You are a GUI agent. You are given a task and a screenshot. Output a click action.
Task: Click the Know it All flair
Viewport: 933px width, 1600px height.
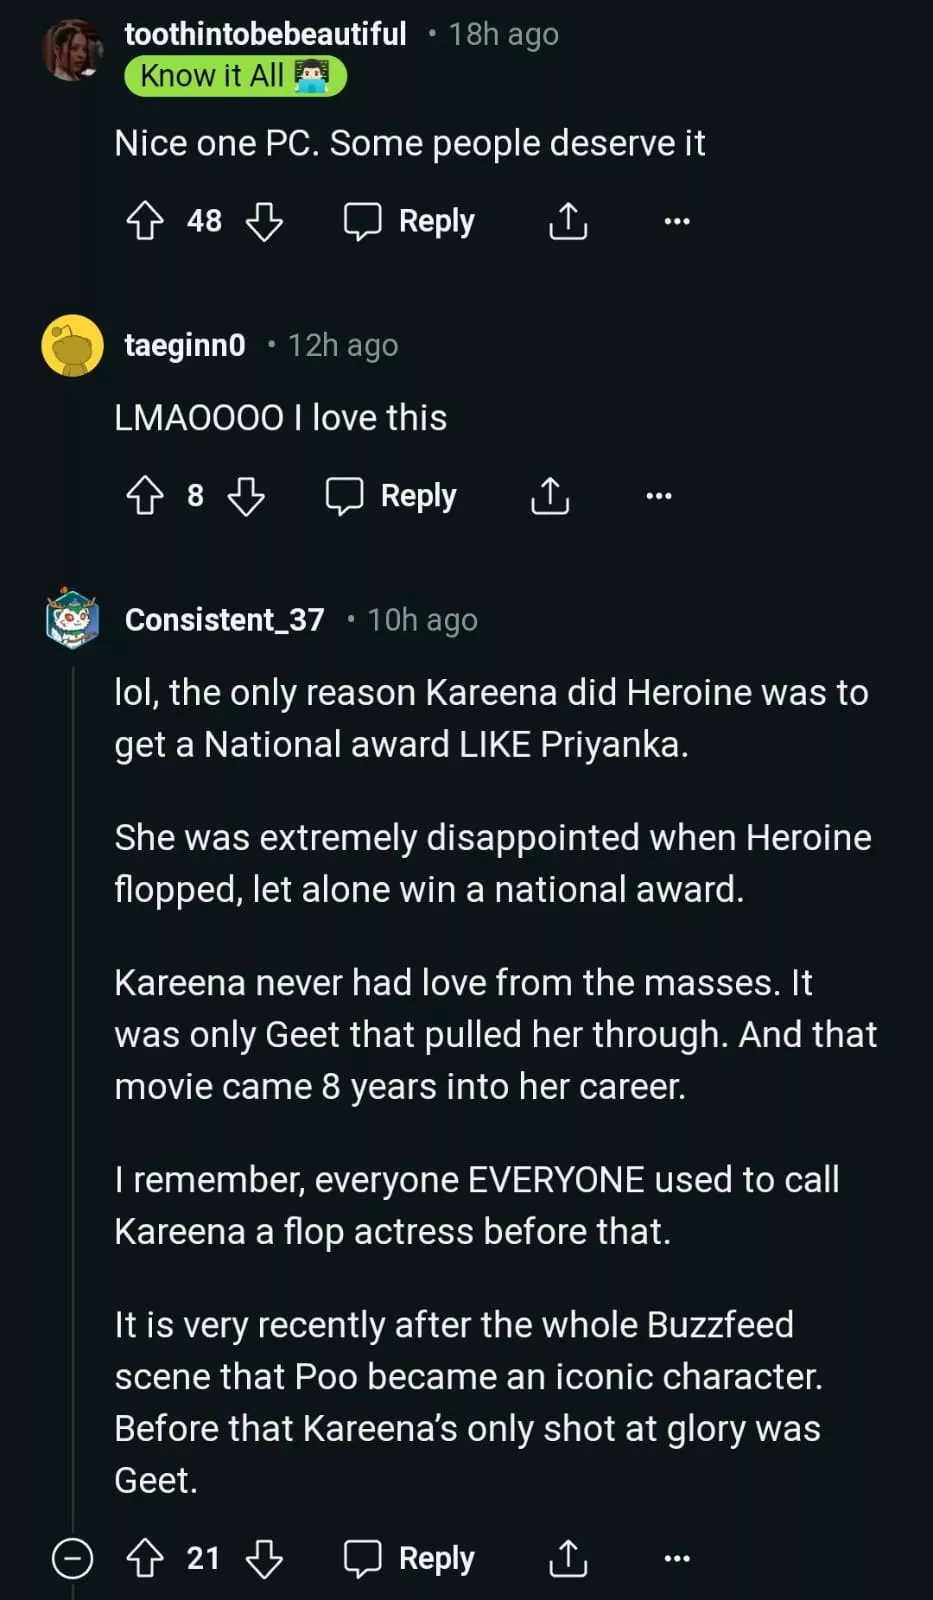coord(235,76)
